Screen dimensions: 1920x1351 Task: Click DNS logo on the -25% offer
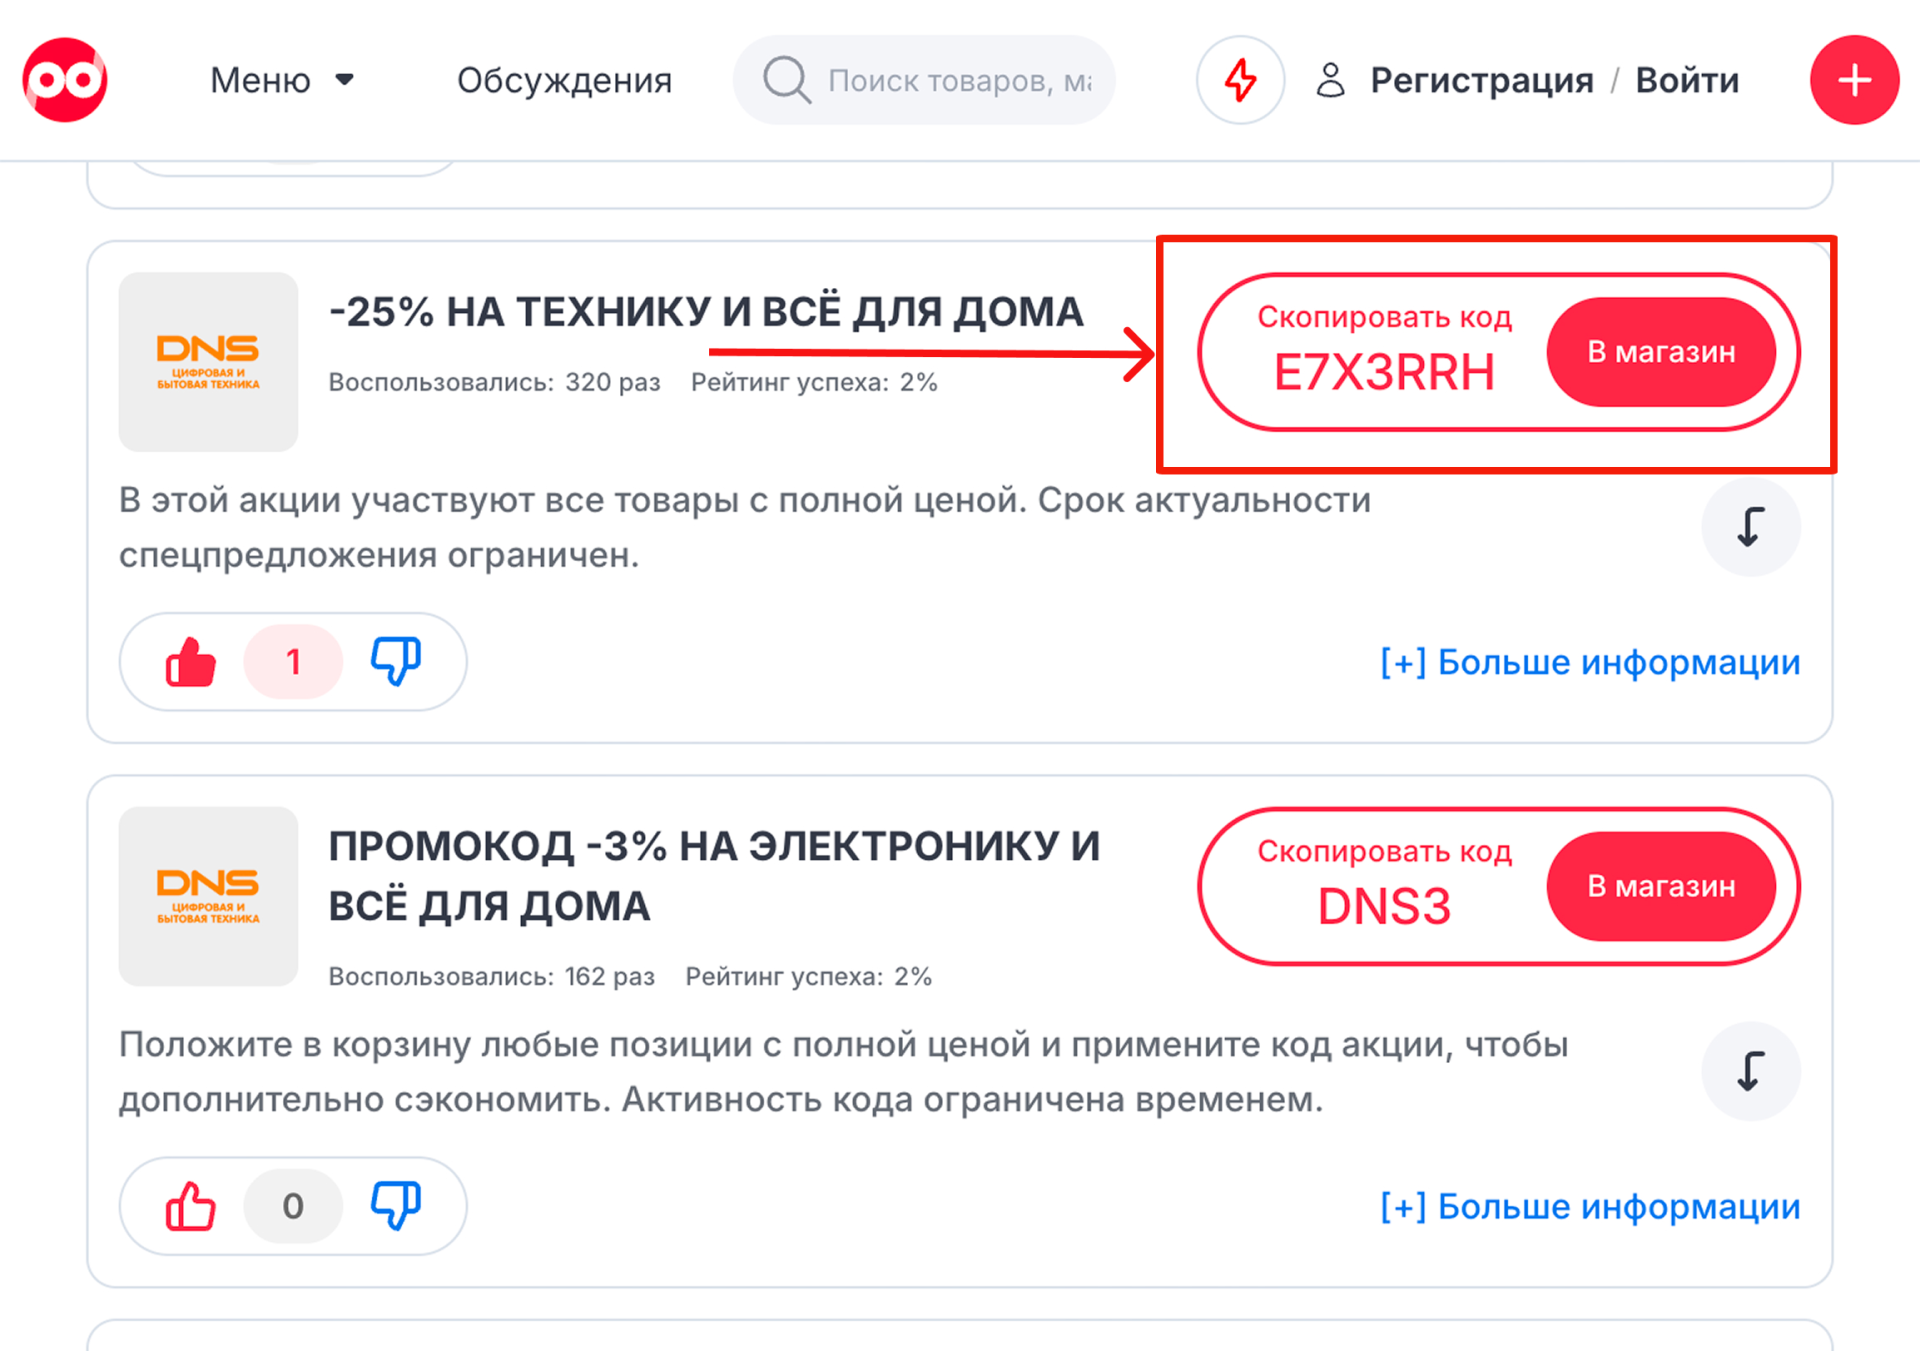click(x=208, y=362)
